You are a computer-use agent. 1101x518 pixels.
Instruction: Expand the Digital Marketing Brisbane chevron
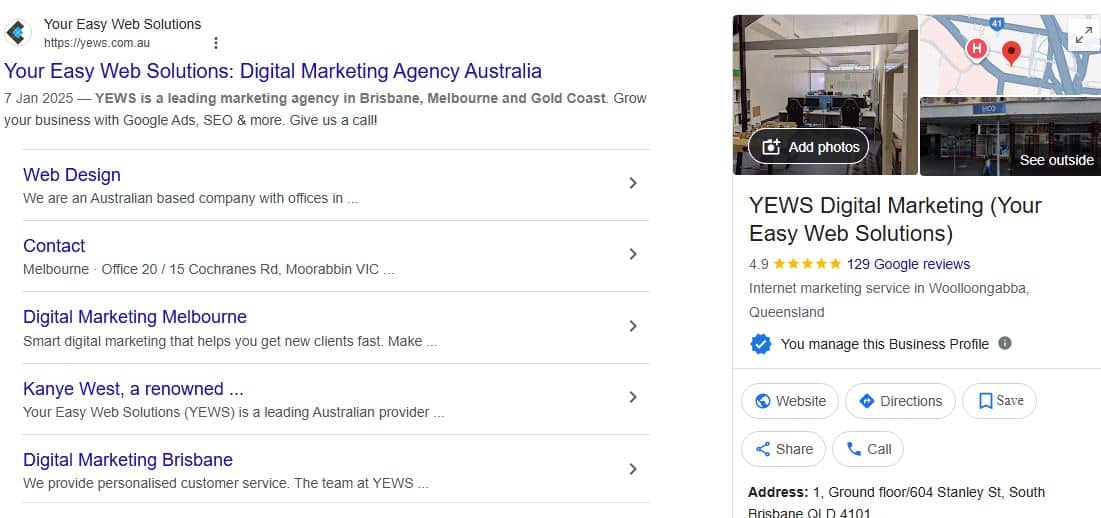(x=632, y=469)
